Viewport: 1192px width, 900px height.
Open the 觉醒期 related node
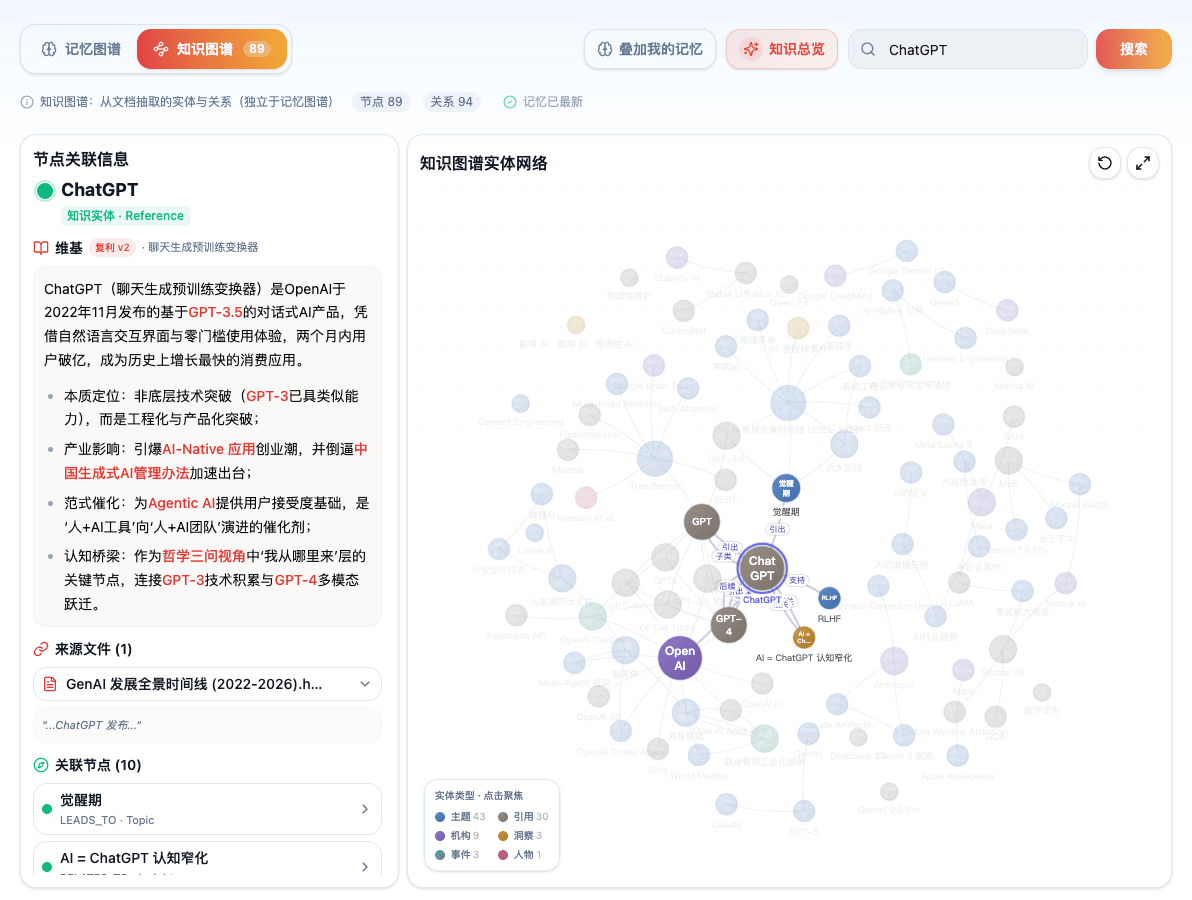(x=208, y=809)
